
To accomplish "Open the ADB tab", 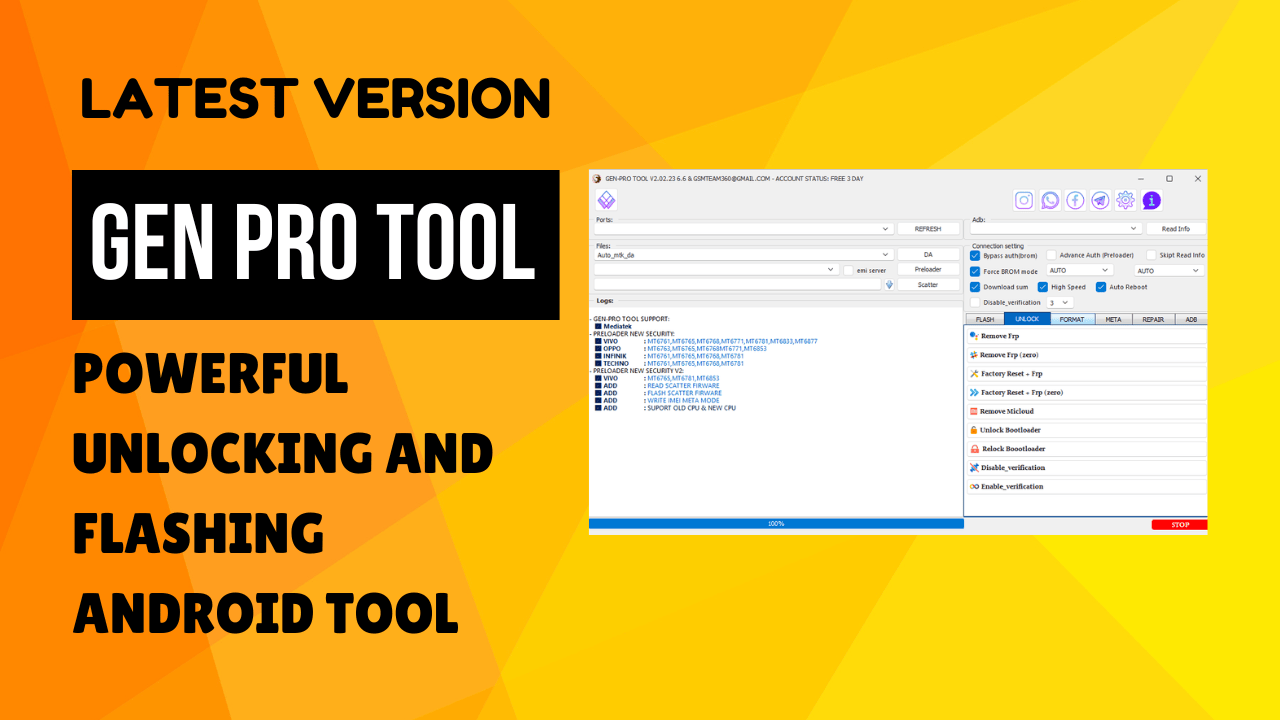I will (1191, 319).
